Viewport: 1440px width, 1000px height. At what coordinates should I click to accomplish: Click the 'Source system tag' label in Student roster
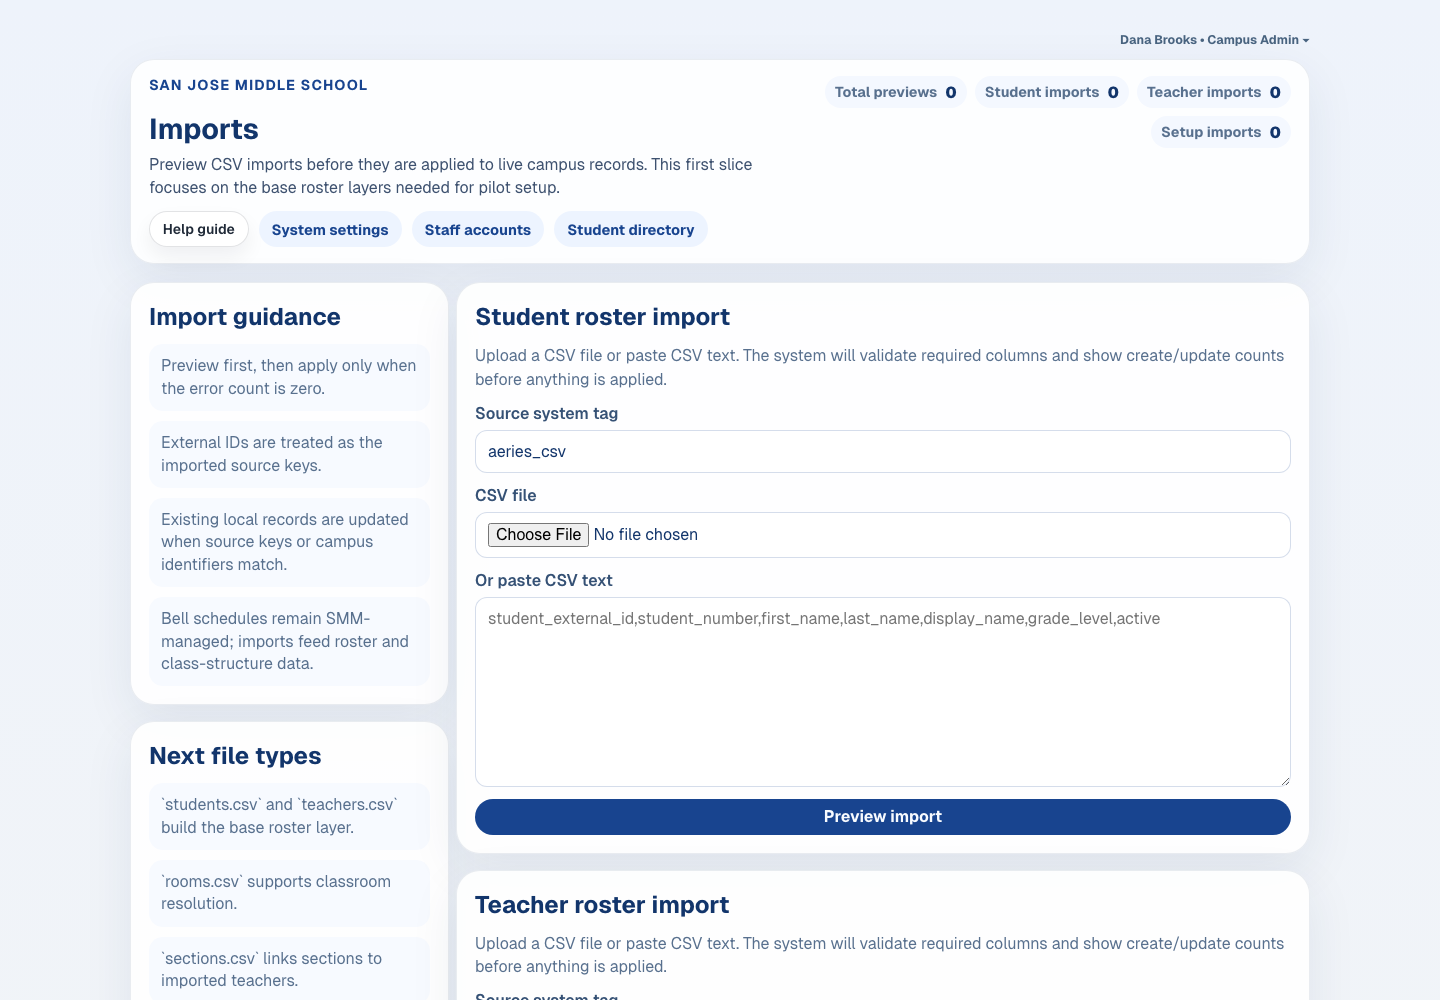click(x=547, y=414)
